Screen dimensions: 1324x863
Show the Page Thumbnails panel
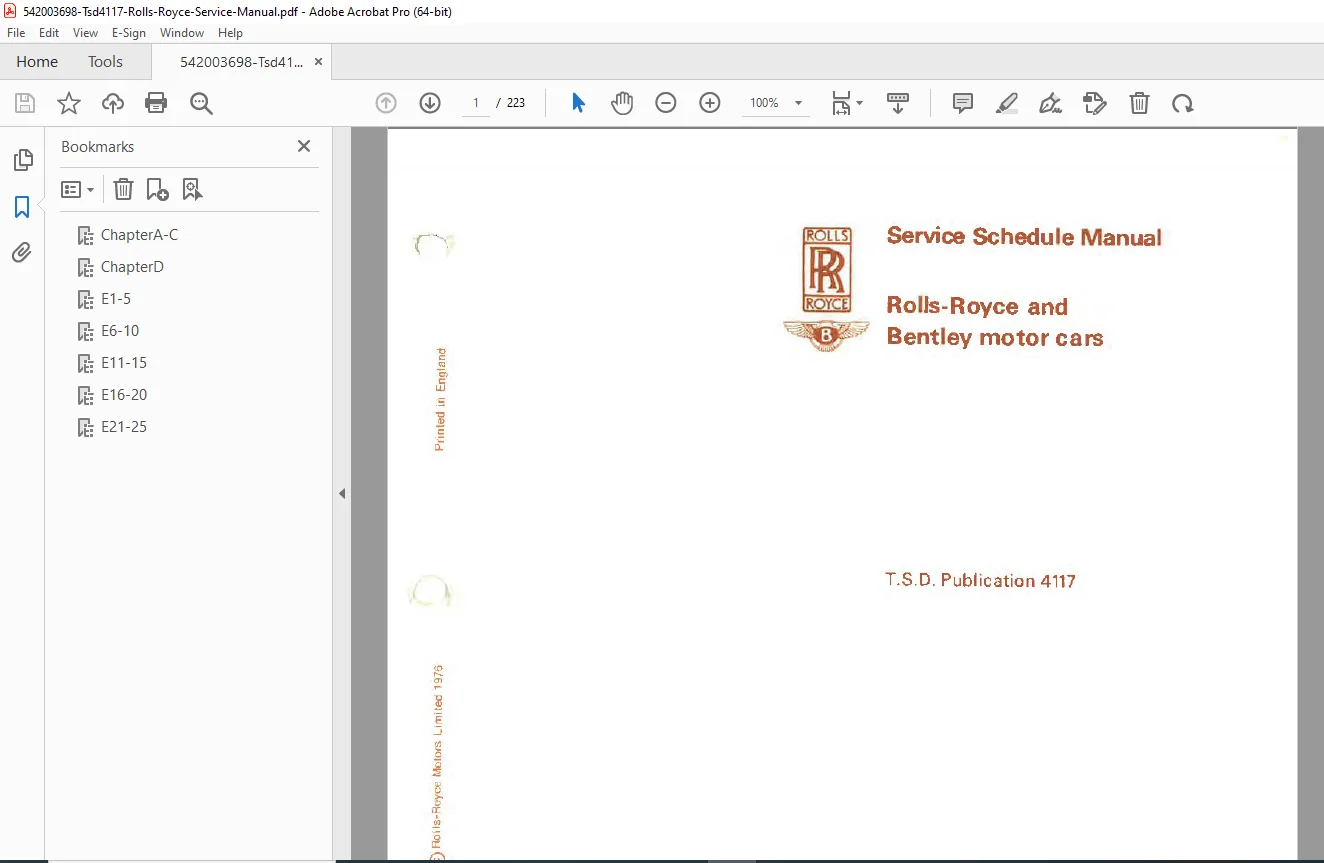(x=22, y=160)
